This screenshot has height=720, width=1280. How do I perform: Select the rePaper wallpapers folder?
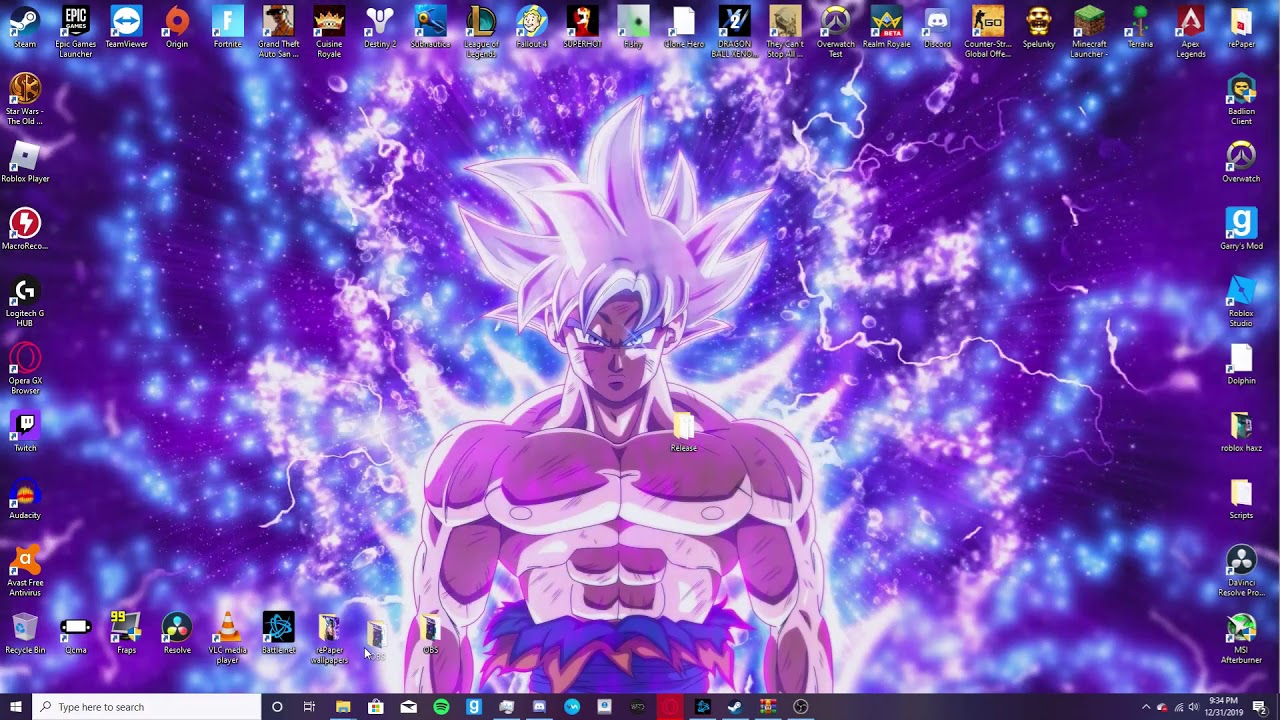[x=329, y=638]
